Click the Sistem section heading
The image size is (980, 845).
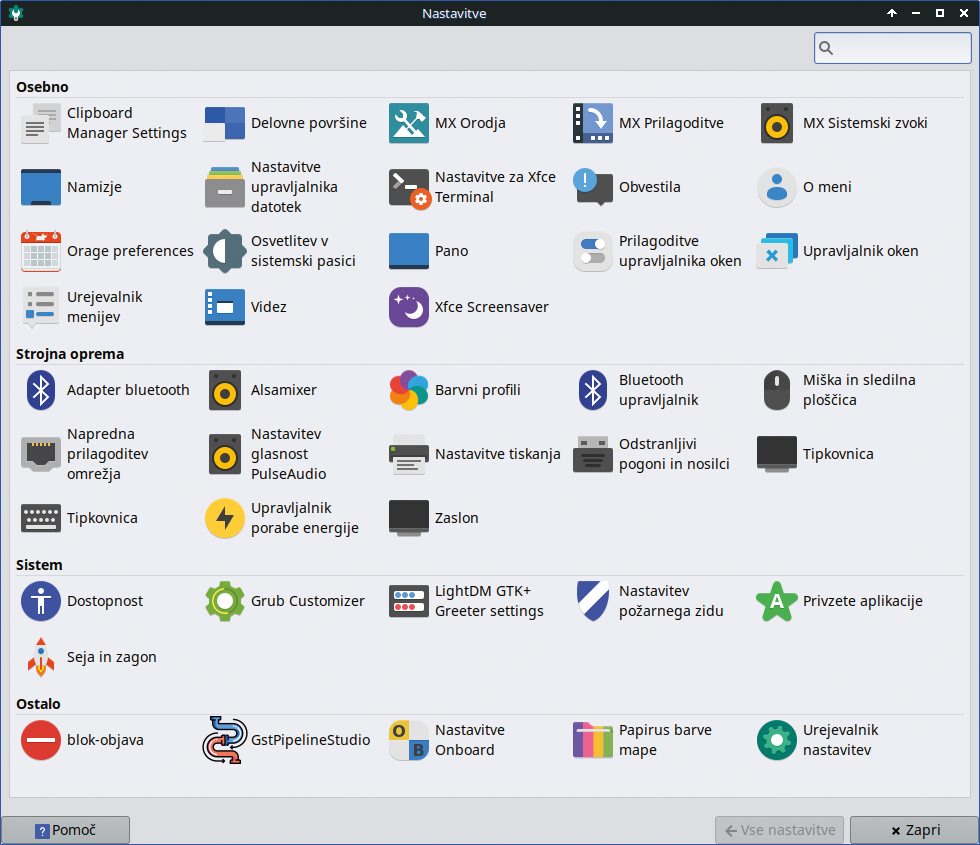click(39, 565)
